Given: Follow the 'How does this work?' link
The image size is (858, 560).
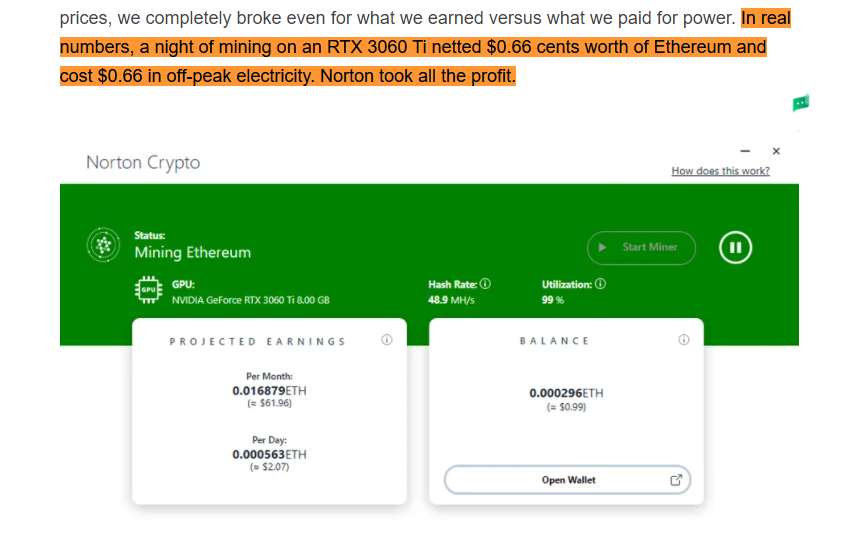Looking at the screenshot, I should tap(720, 171).
